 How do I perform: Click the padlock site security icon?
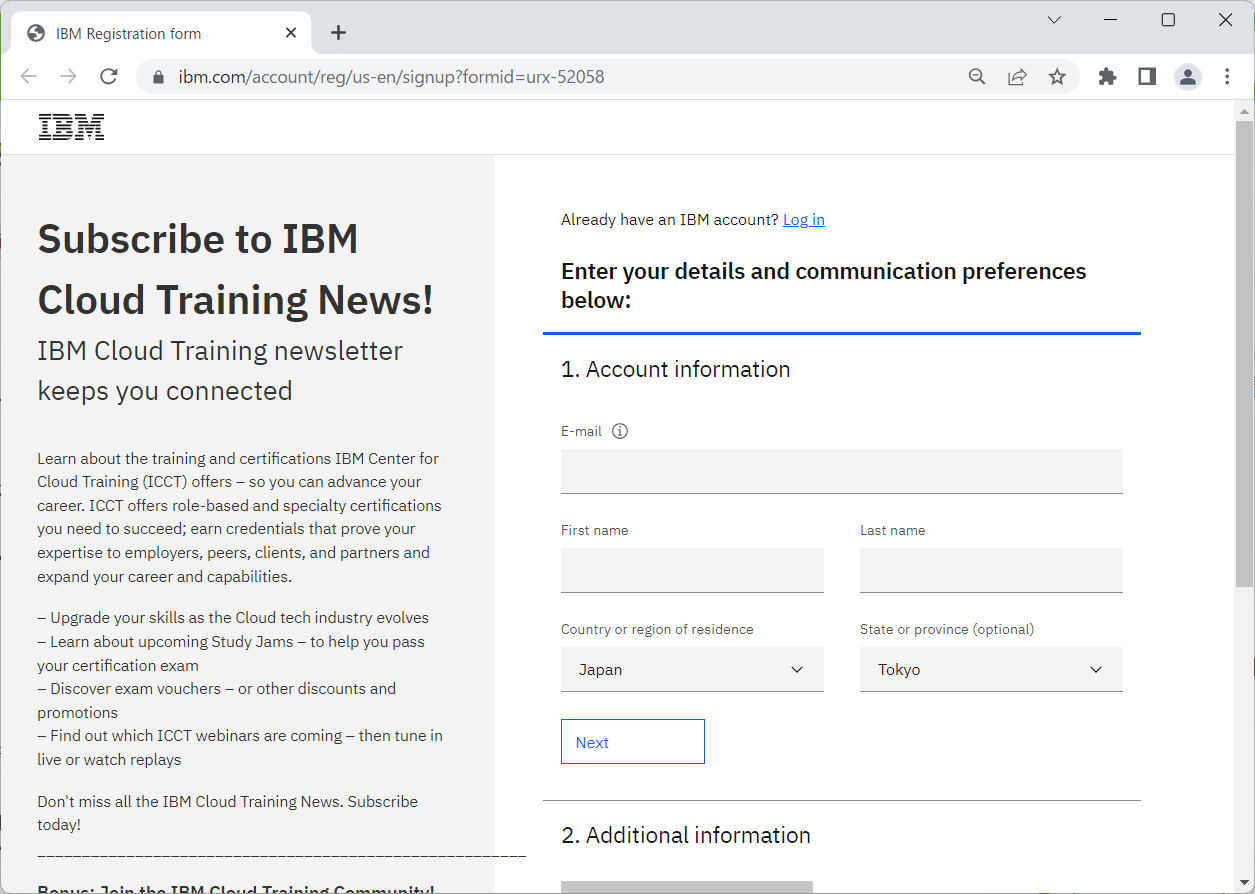tap(157, 76)
